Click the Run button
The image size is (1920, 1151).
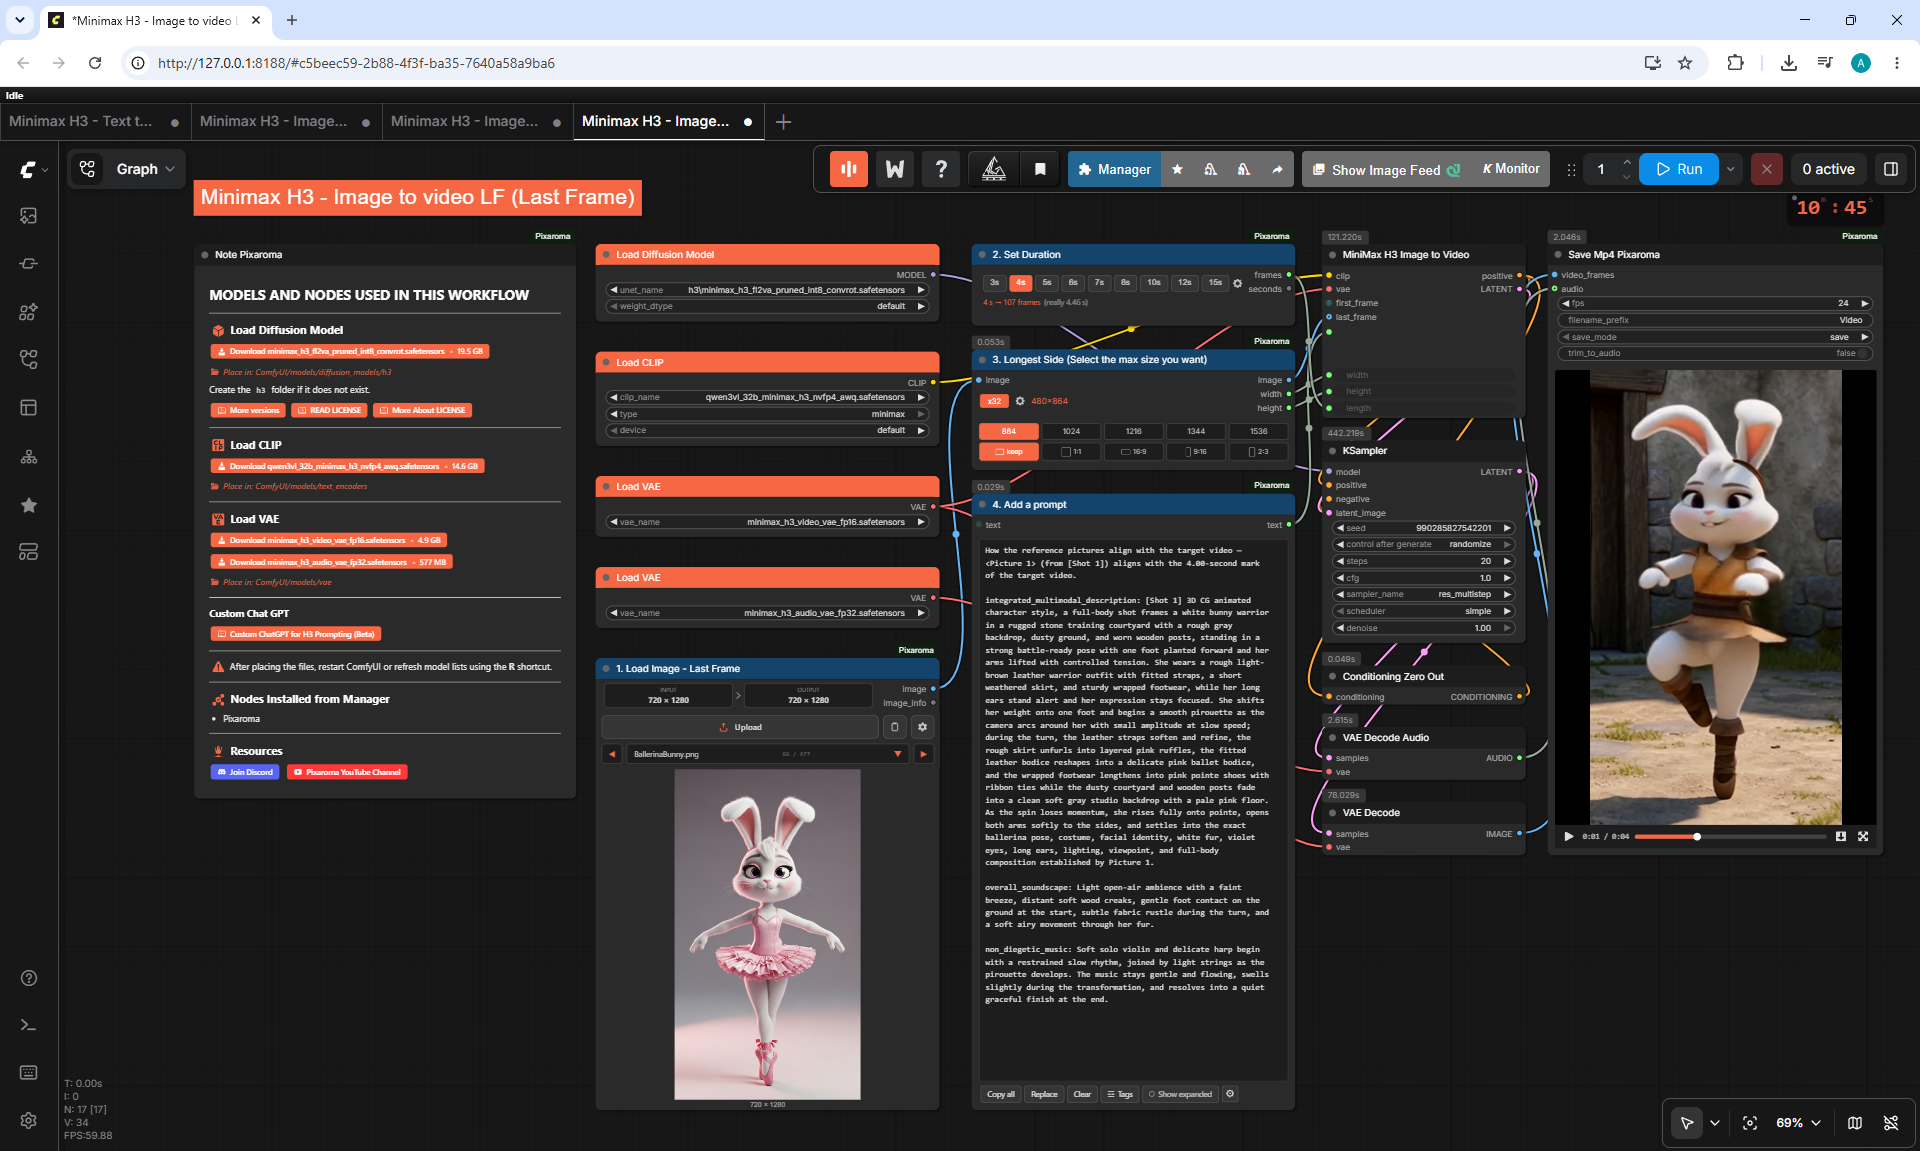click(1679, 170)
